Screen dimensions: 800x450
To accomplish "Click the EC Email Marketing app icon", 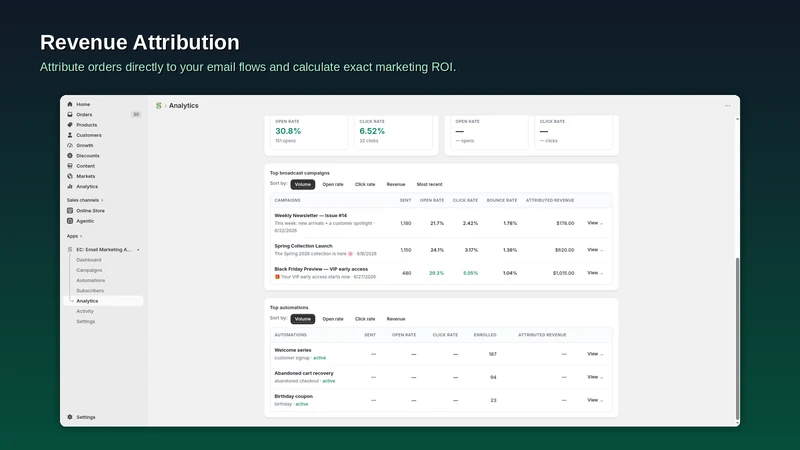I will click(70, 249).
